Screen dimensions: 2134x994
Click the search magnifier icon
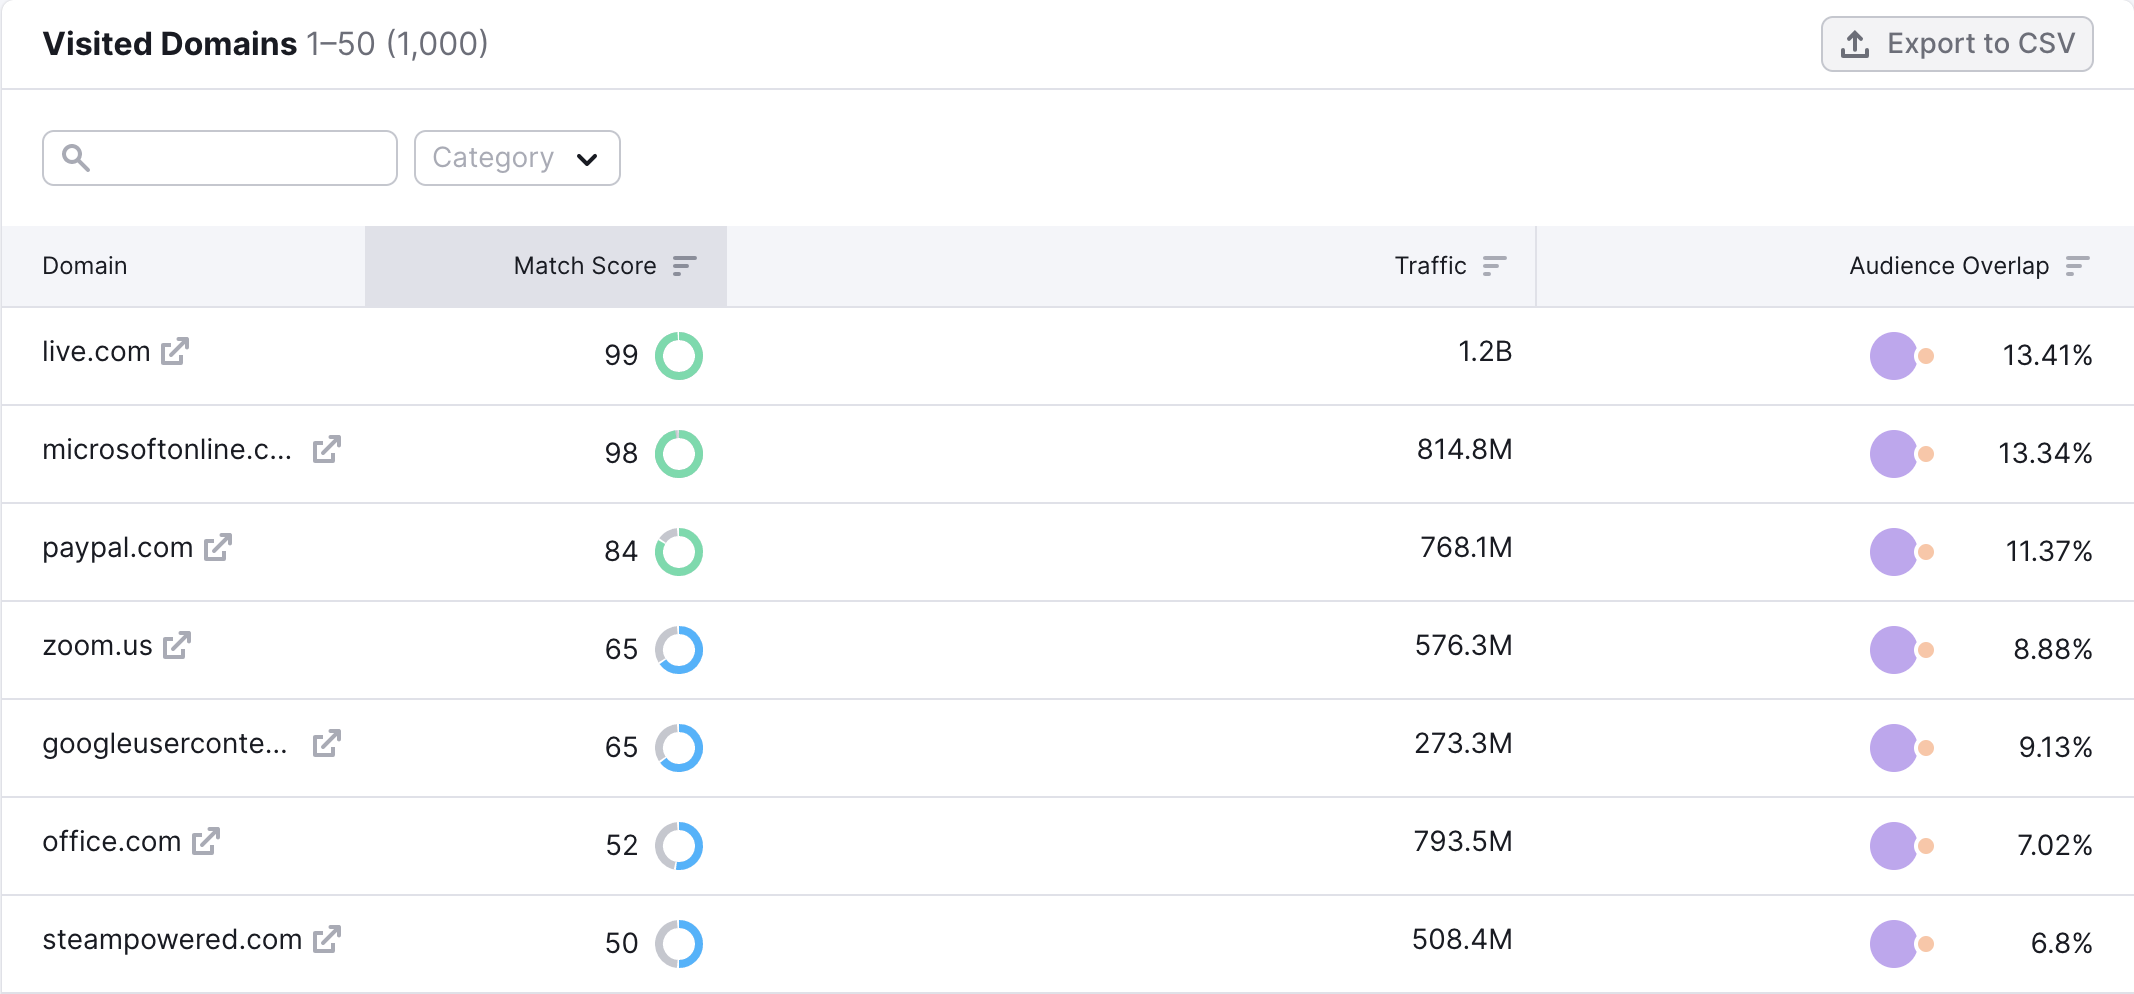click(76, 158)
